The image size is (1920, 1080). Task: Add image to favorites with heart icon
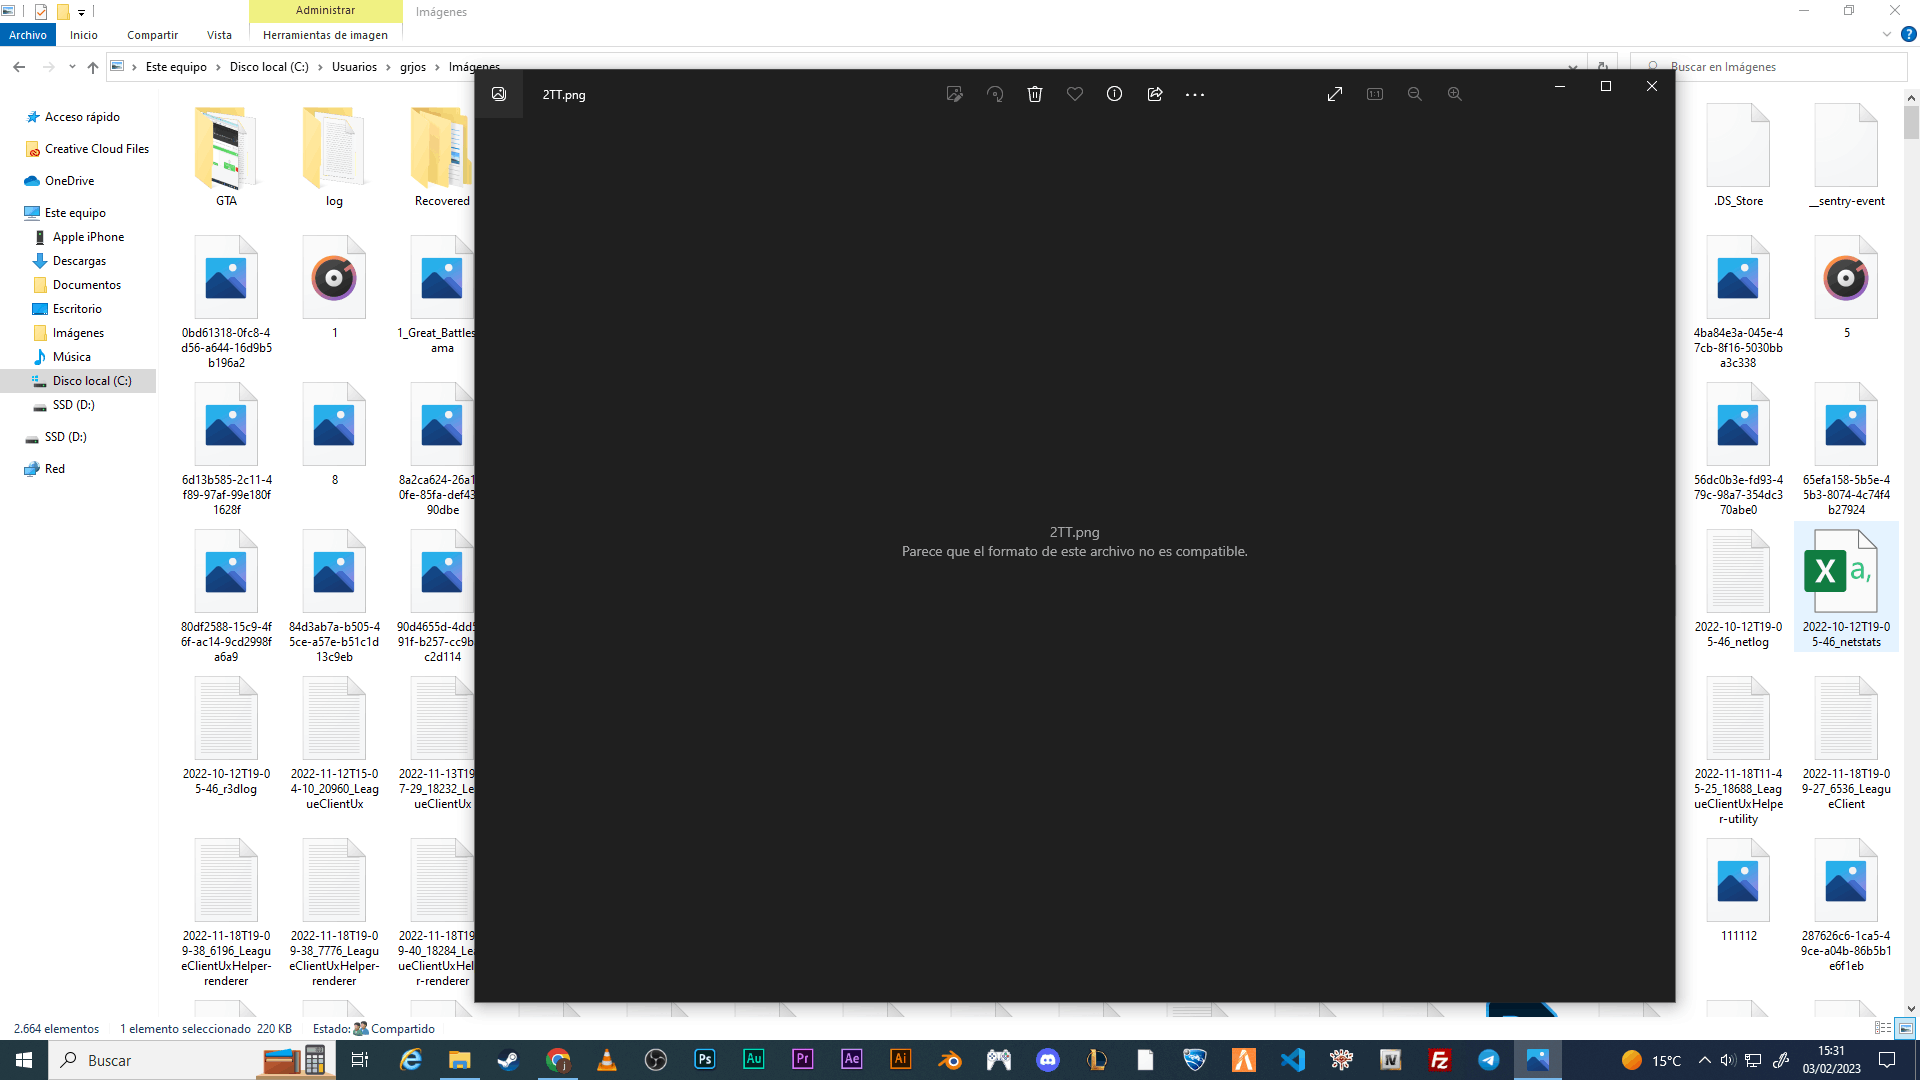[1075, 94]
